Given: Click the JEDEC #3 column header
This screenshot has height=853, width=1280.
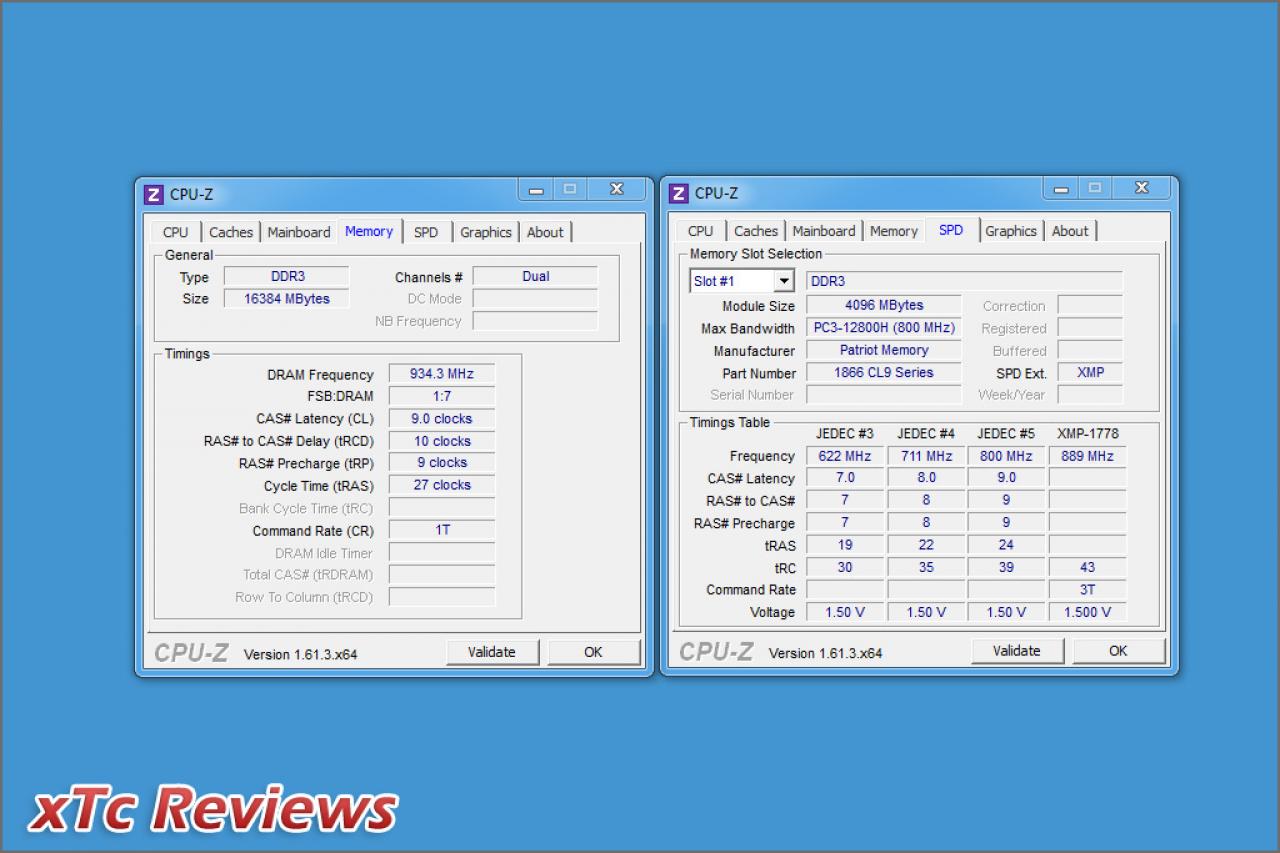Looking at the screenshot, I should [x=845, y=434].
